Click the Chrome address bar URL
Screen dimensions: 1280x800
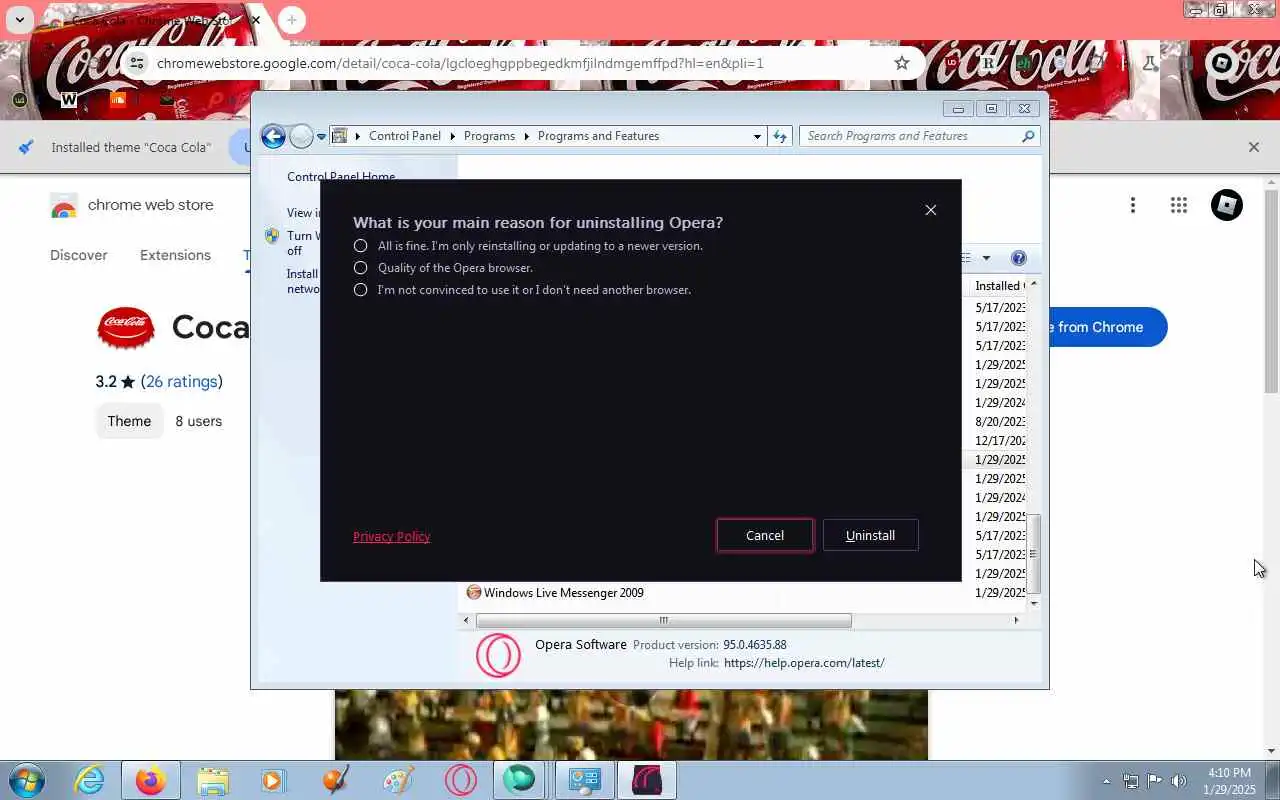[460, 63]
